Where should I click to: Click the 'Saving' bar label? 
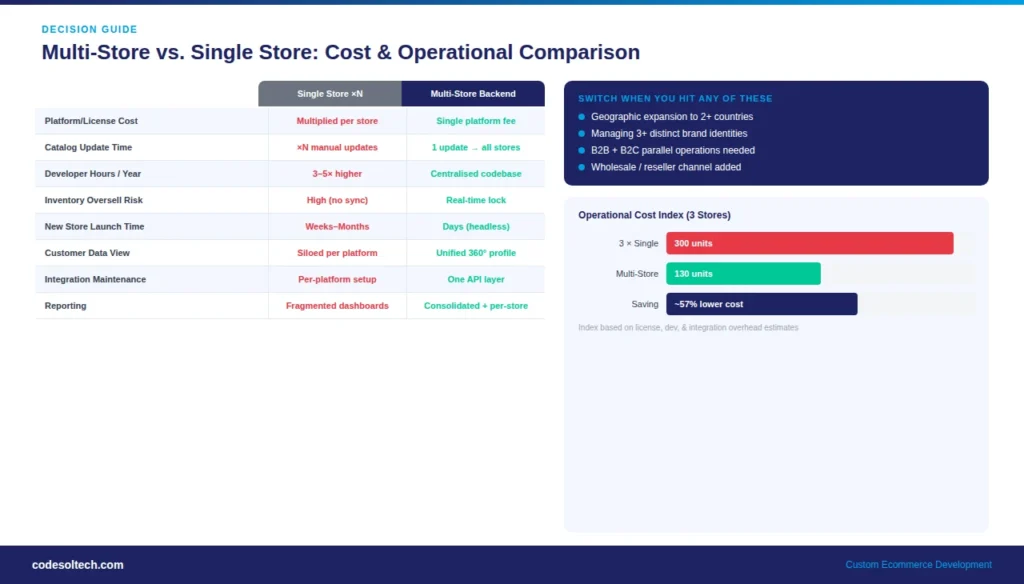[645, 304]
